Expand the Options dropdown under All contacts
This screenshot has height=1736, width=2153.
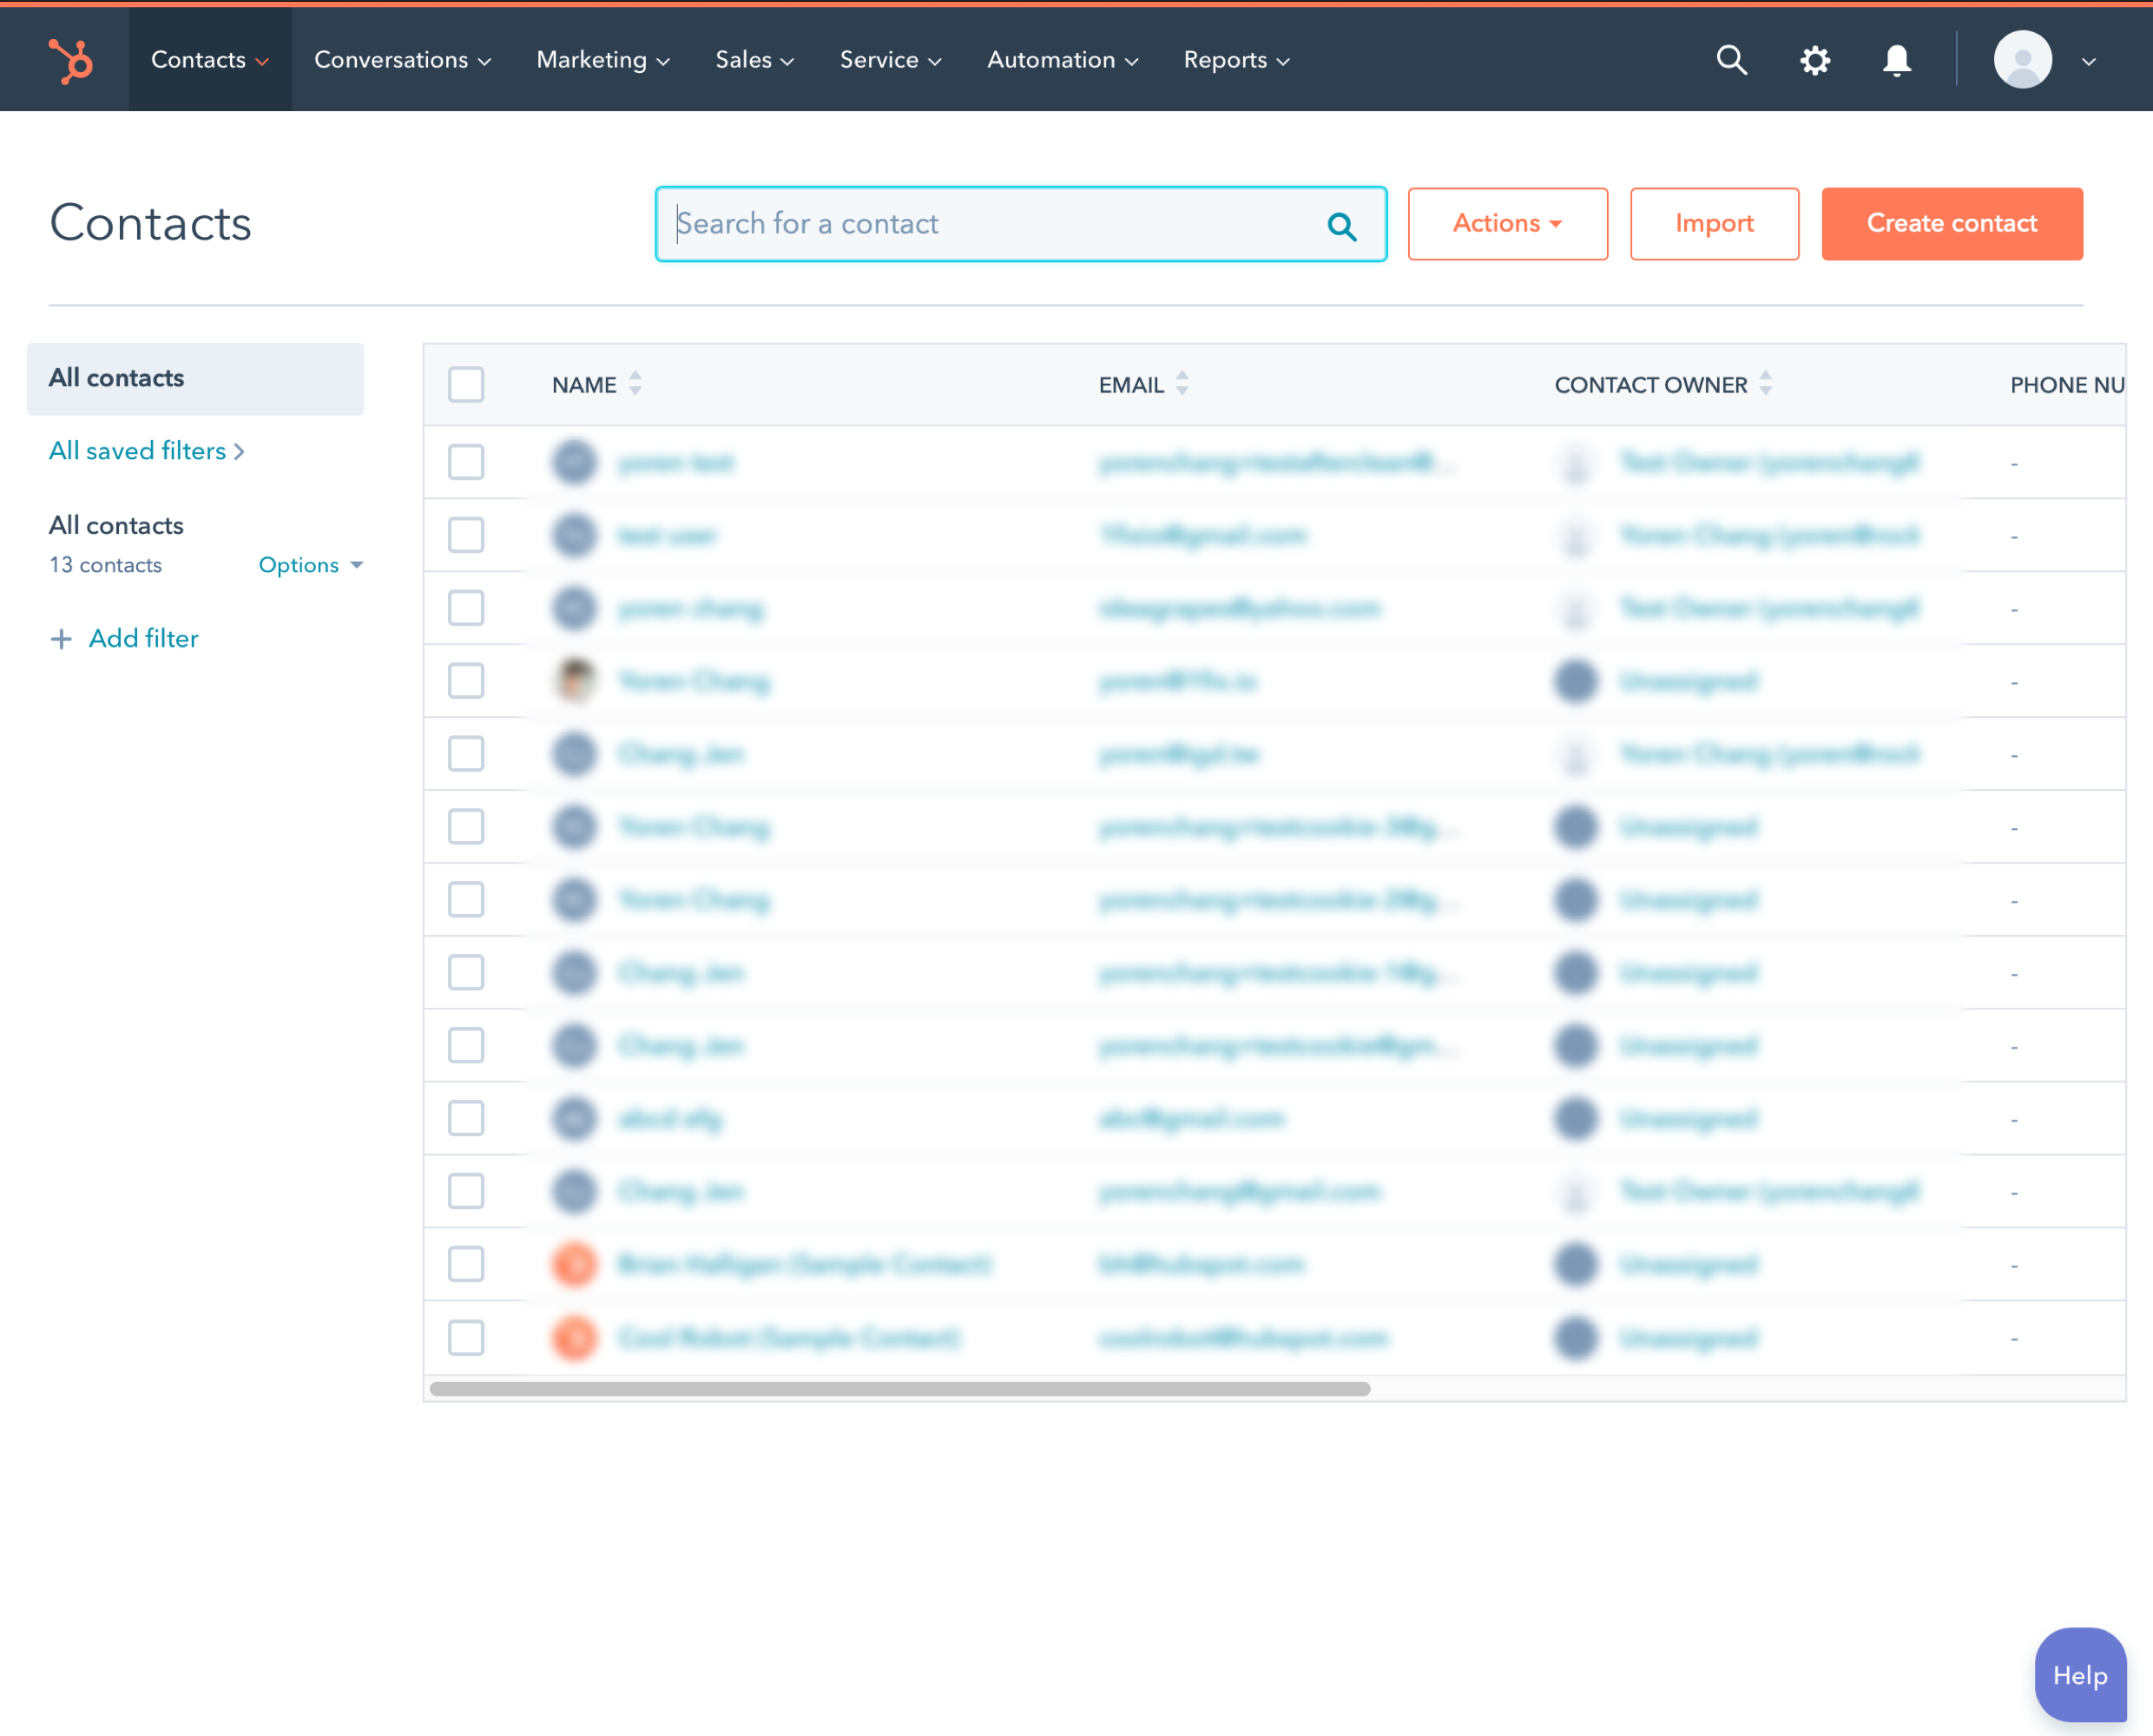click(311, 565)
